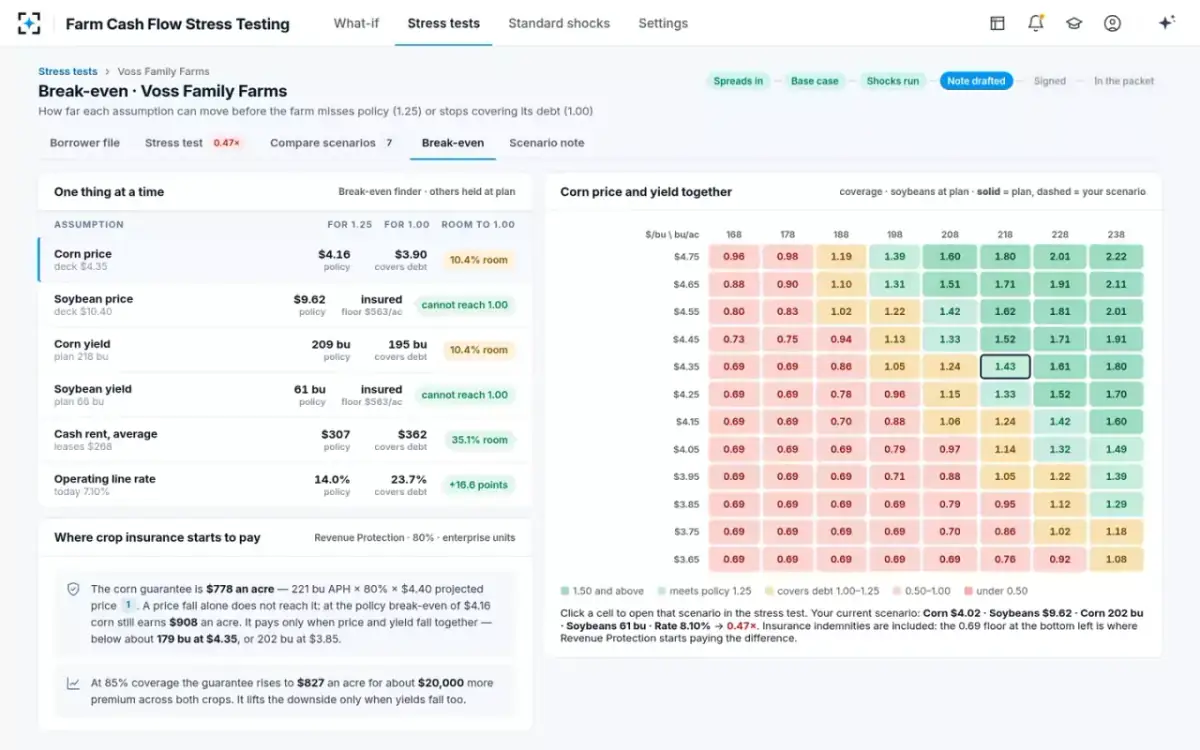
Task: Open the Borrower file sub-tab
Action: (85, 143)
